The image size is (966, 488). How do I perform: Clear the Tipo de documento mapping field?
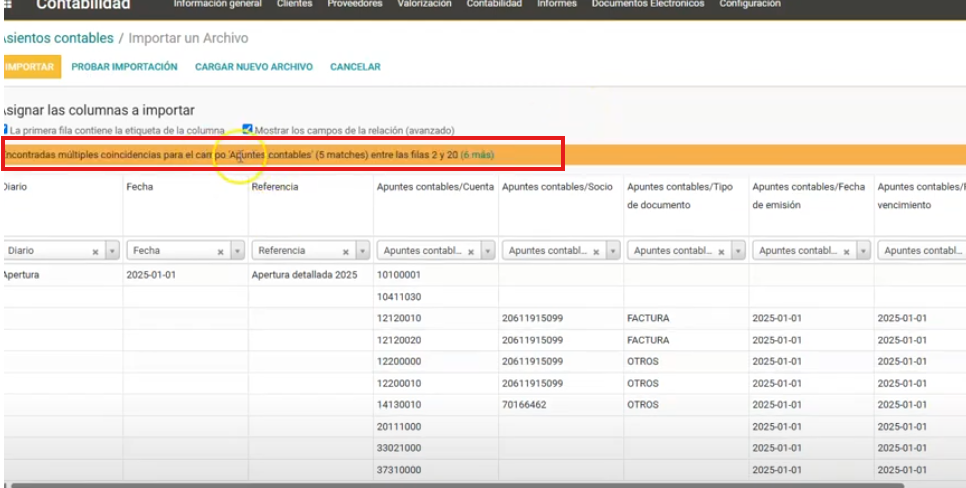click(720, 252)
